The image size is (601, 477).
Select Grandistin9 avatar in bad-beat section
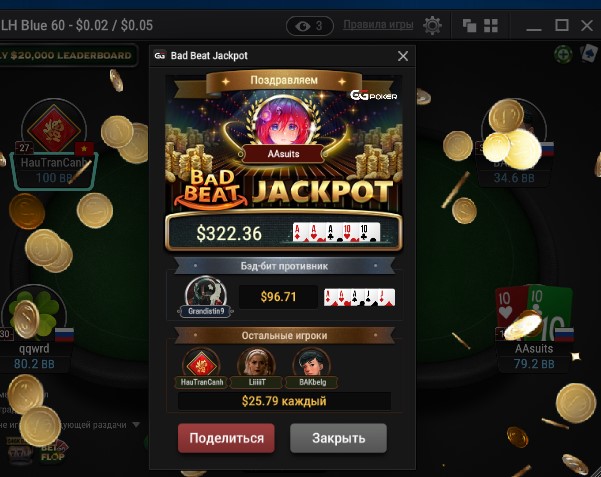coord(206,296)
